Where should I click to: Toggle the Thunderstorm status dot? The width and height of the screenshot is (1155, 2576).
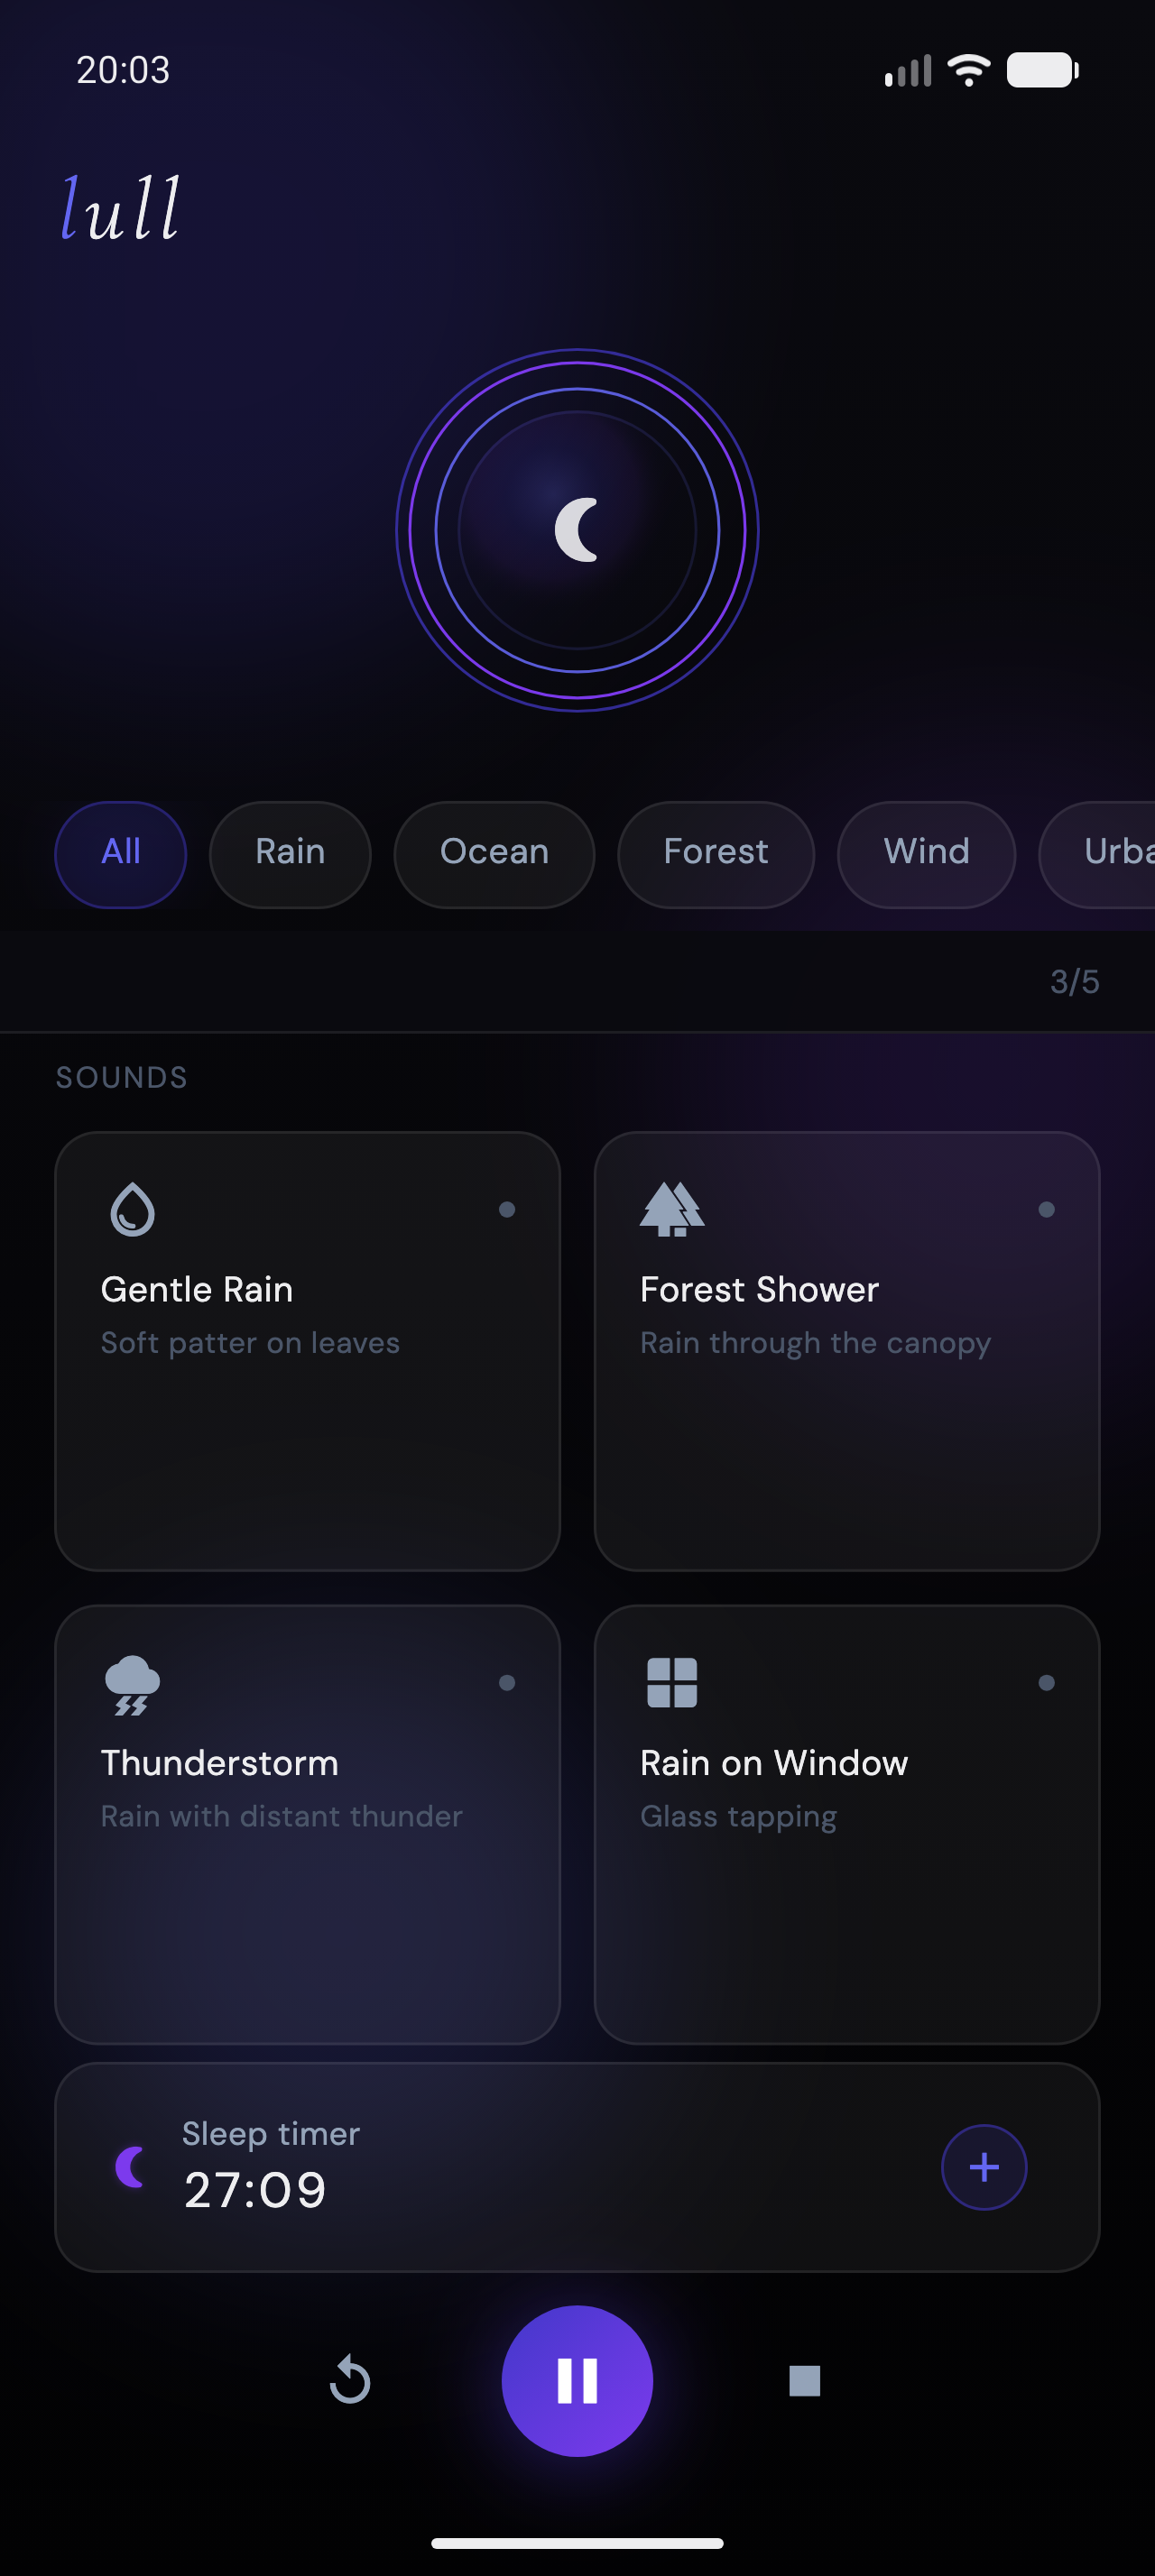(507, 1683)
